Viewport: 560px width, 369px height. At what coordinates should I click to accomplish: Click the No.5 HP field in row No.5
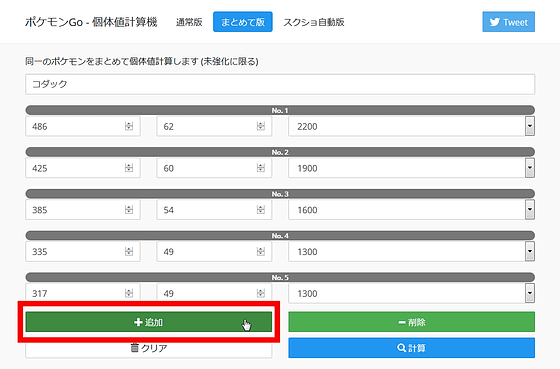(x=214, y=293)
